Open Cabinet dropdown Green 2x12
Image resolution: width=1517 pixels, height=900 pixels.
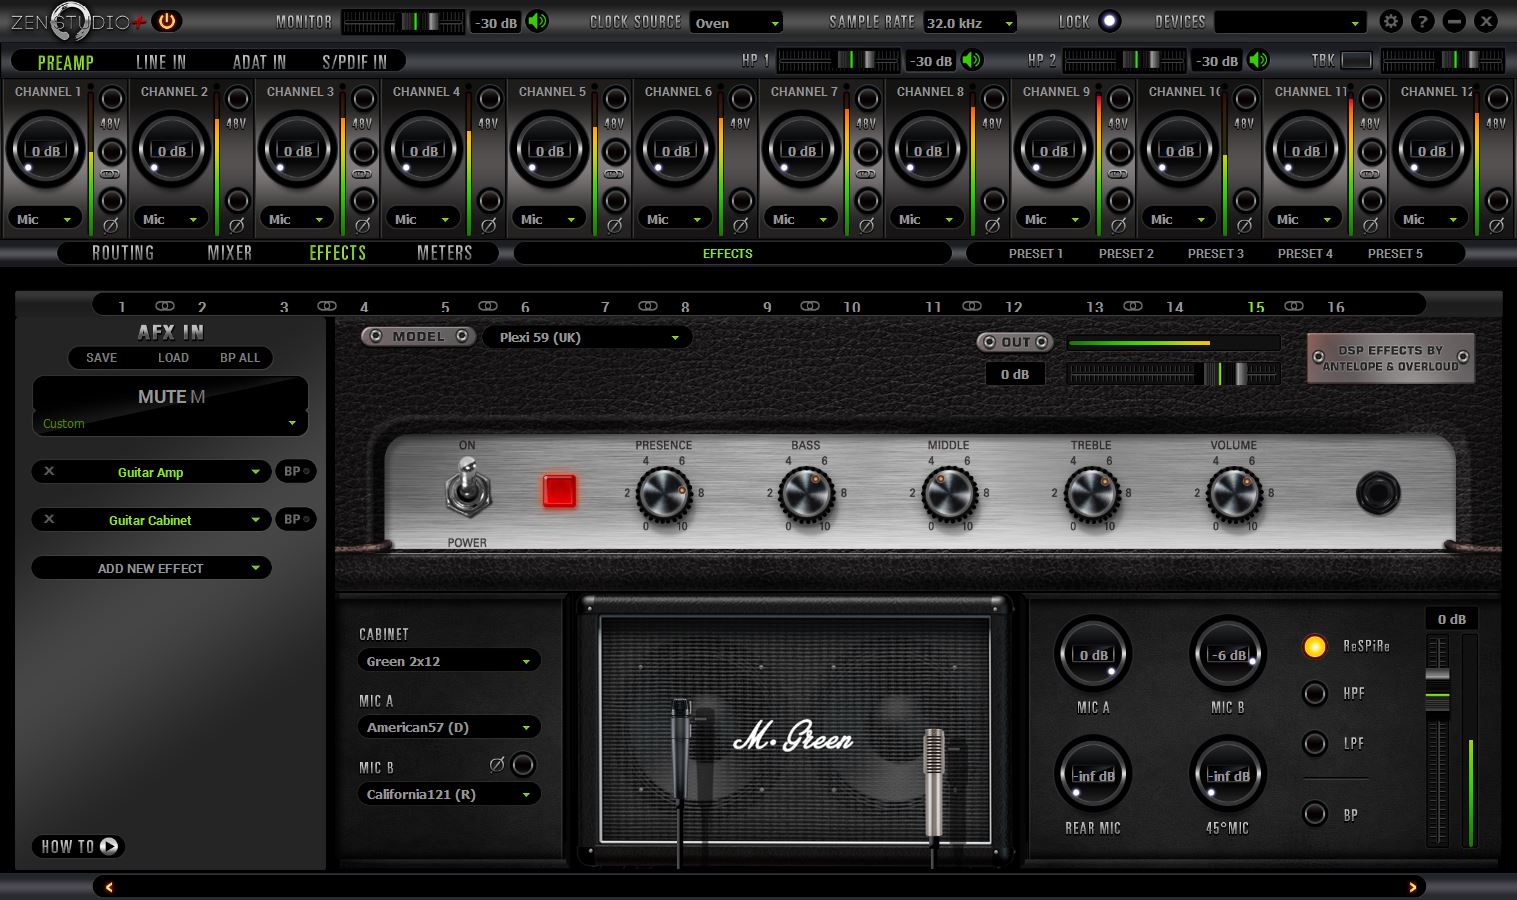[448, 661]
